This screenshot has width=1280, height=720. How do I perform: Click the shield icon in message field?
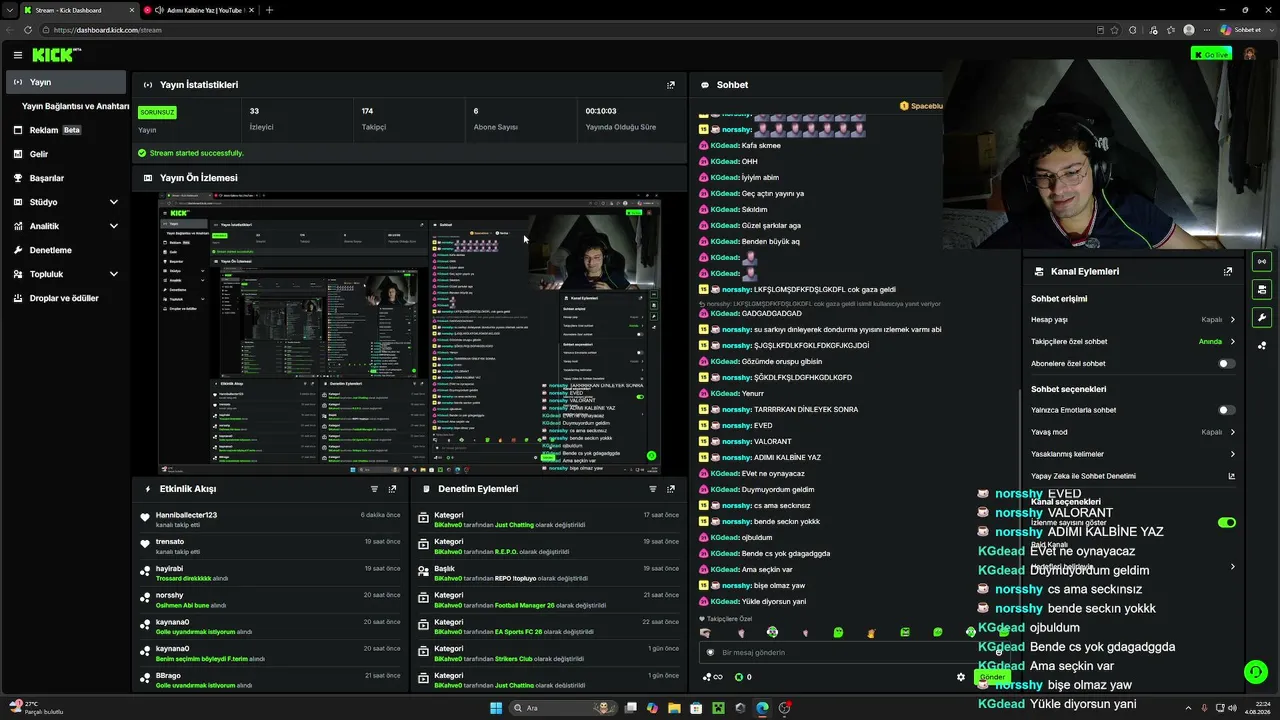pos(711,652)
